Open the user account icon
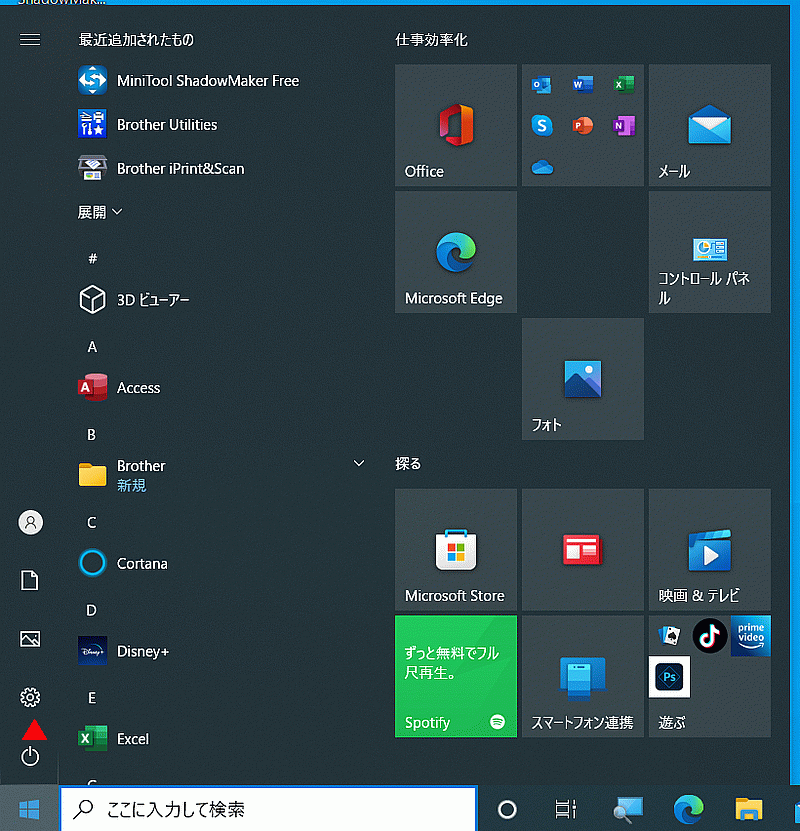Viewport: 800px width, 831px height. [30, 523]
